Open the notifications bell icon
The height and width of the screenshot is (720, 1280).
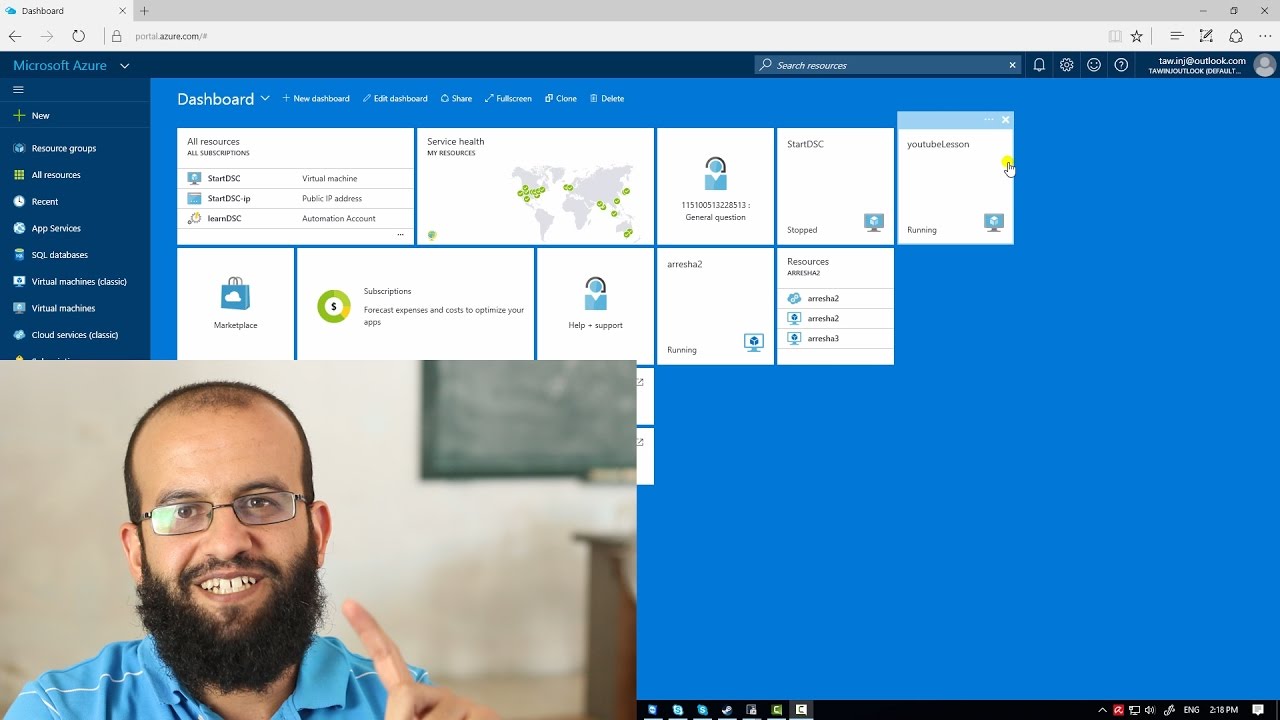pos(1039,65)
